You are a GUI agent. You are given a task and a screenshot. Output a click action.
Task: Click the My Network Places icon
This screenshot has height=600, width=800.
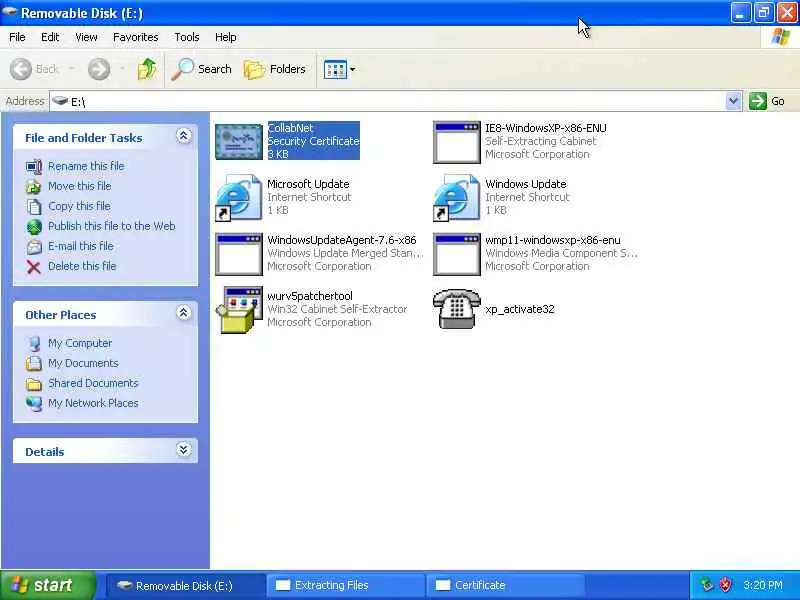pos(34,404)
